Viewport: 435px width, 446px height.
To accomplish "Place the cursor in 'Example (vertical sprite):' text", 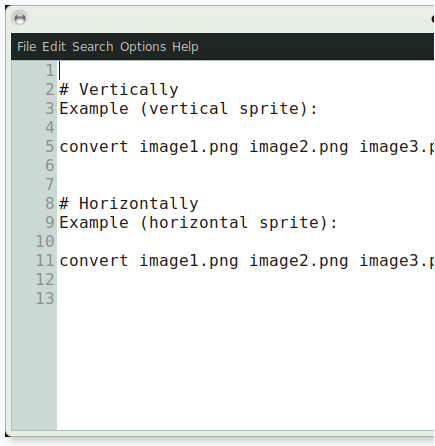I will (x=188, y=109).
